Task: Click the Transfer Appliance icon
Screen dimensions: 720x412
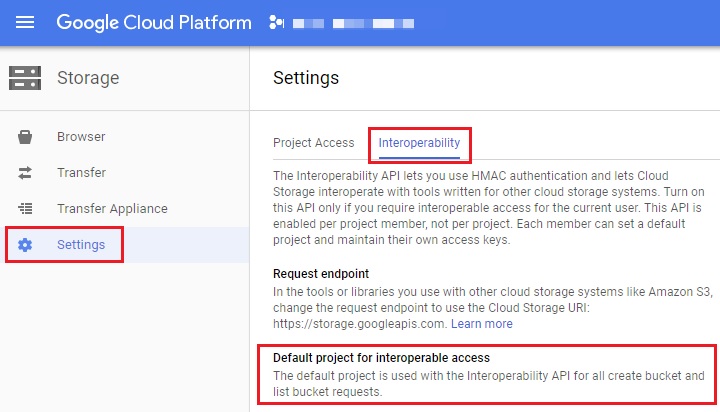Action: coord(26,209)
